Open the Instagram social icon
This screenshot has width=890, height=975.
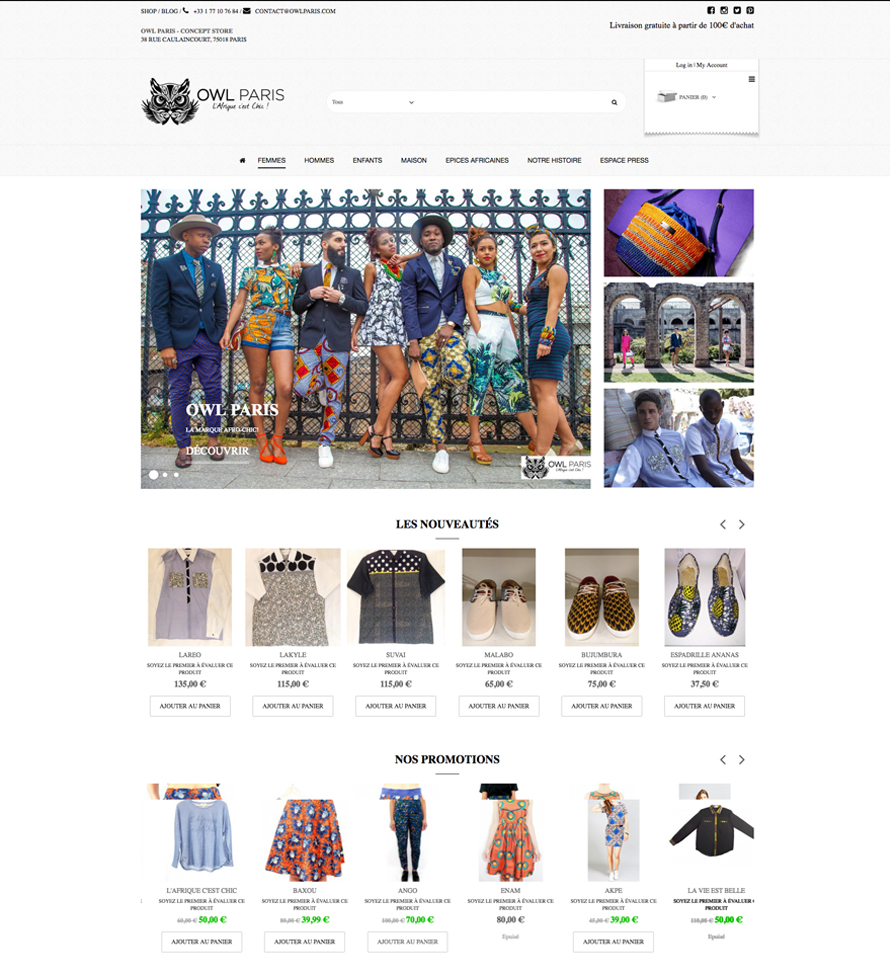click(724, 10)
